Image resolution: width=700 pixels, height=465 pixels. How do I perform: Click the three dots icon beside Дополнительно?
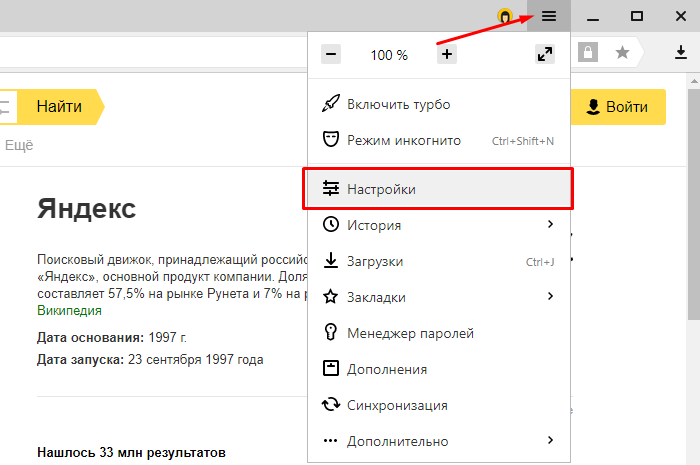pyautogui.click(x=331, y=441)
